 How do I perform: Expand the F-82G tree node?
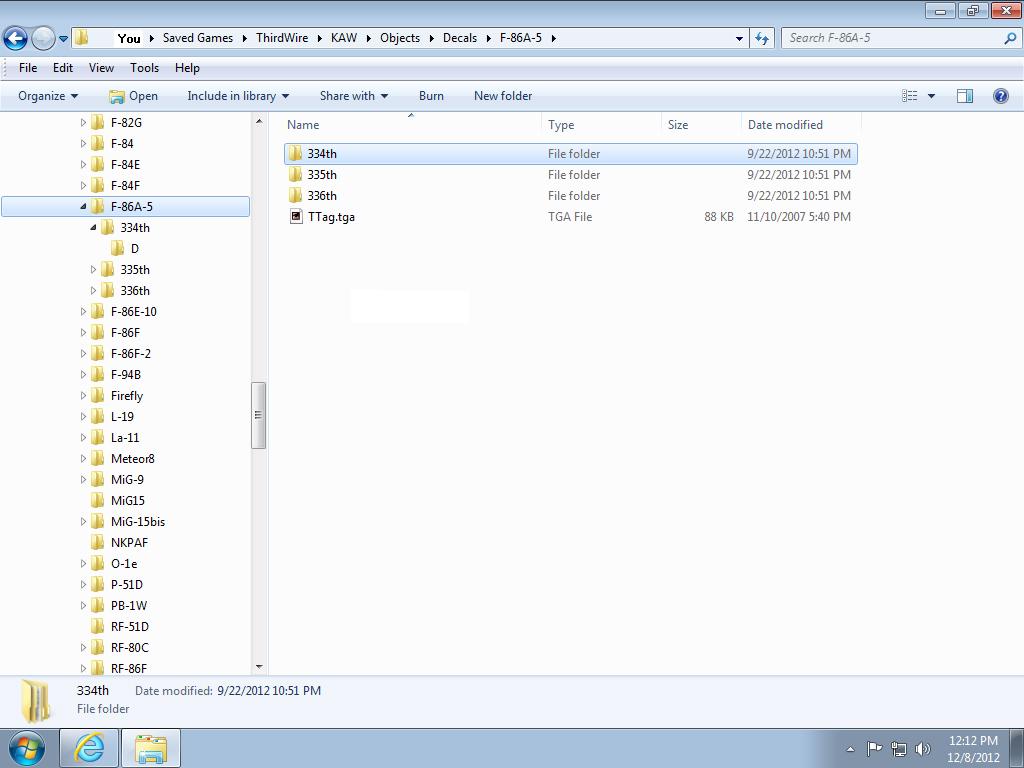[83, 123]
